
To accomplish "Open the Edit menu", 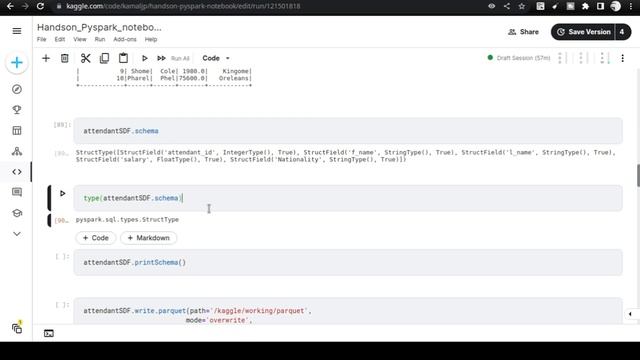I will [x=60, y=40].
